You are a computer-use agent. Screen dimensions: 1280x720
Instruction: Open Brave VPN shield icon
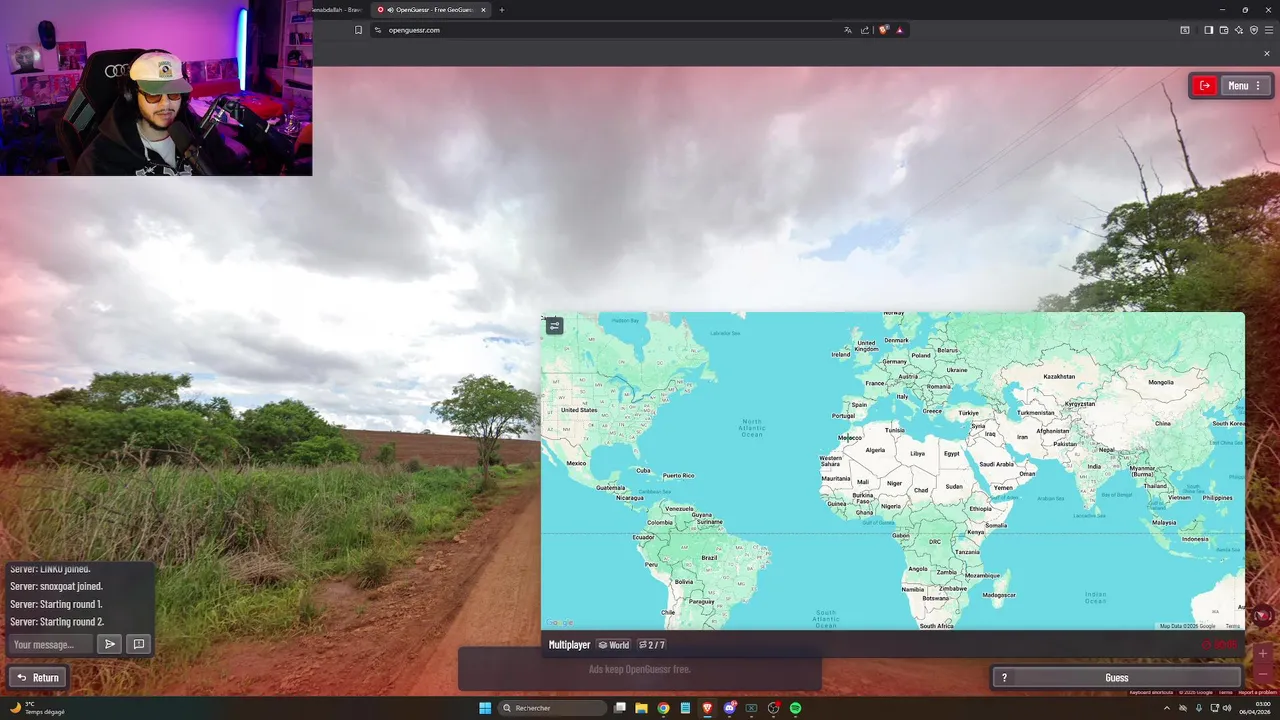tap(1253, 30)
